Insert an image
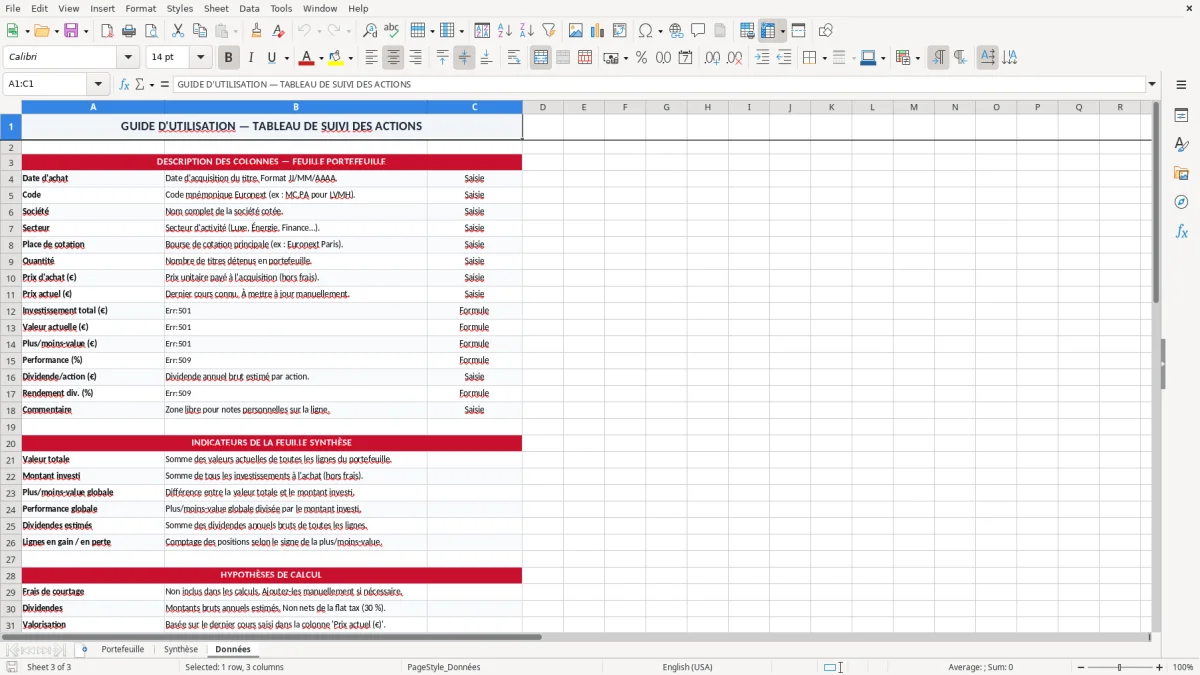The image size is (1200, 675). coord(576,31)
